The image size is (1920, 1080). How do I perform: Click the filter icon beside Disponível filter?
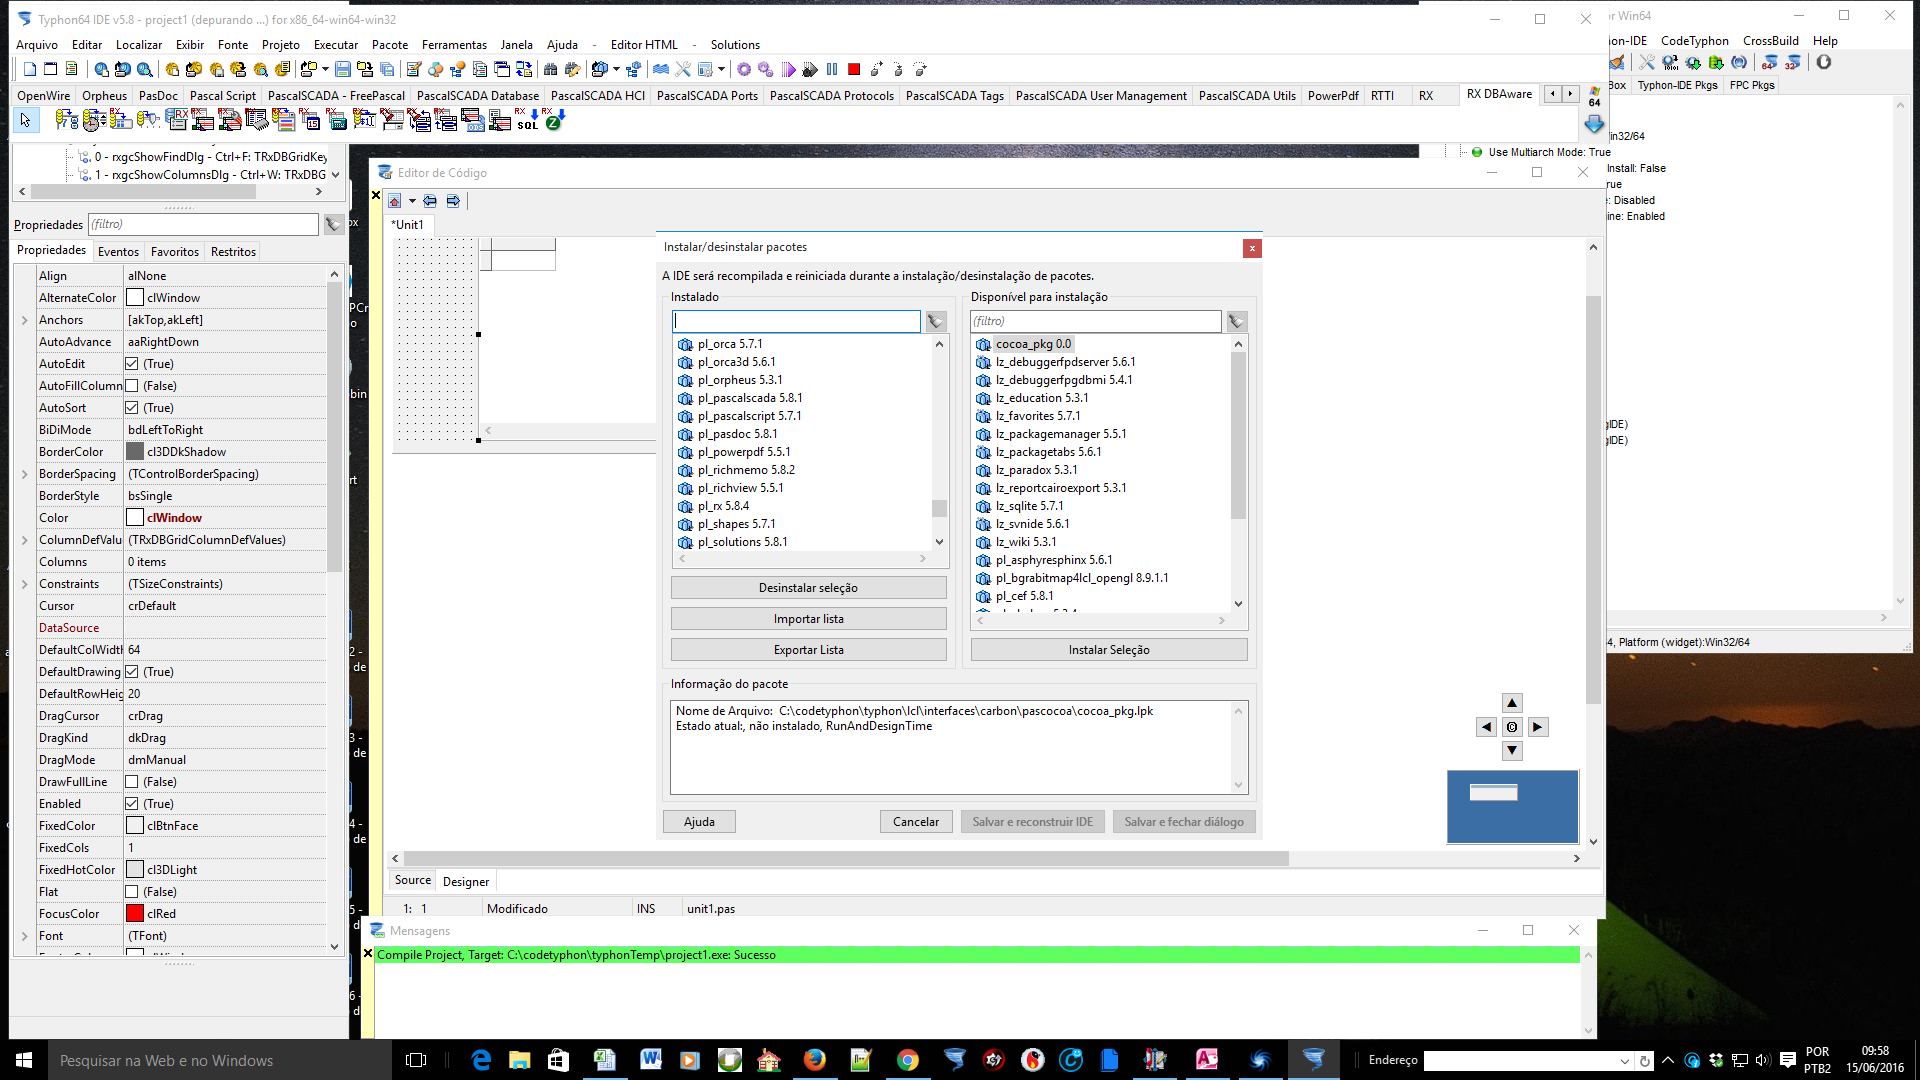[x=1236, y=321]
